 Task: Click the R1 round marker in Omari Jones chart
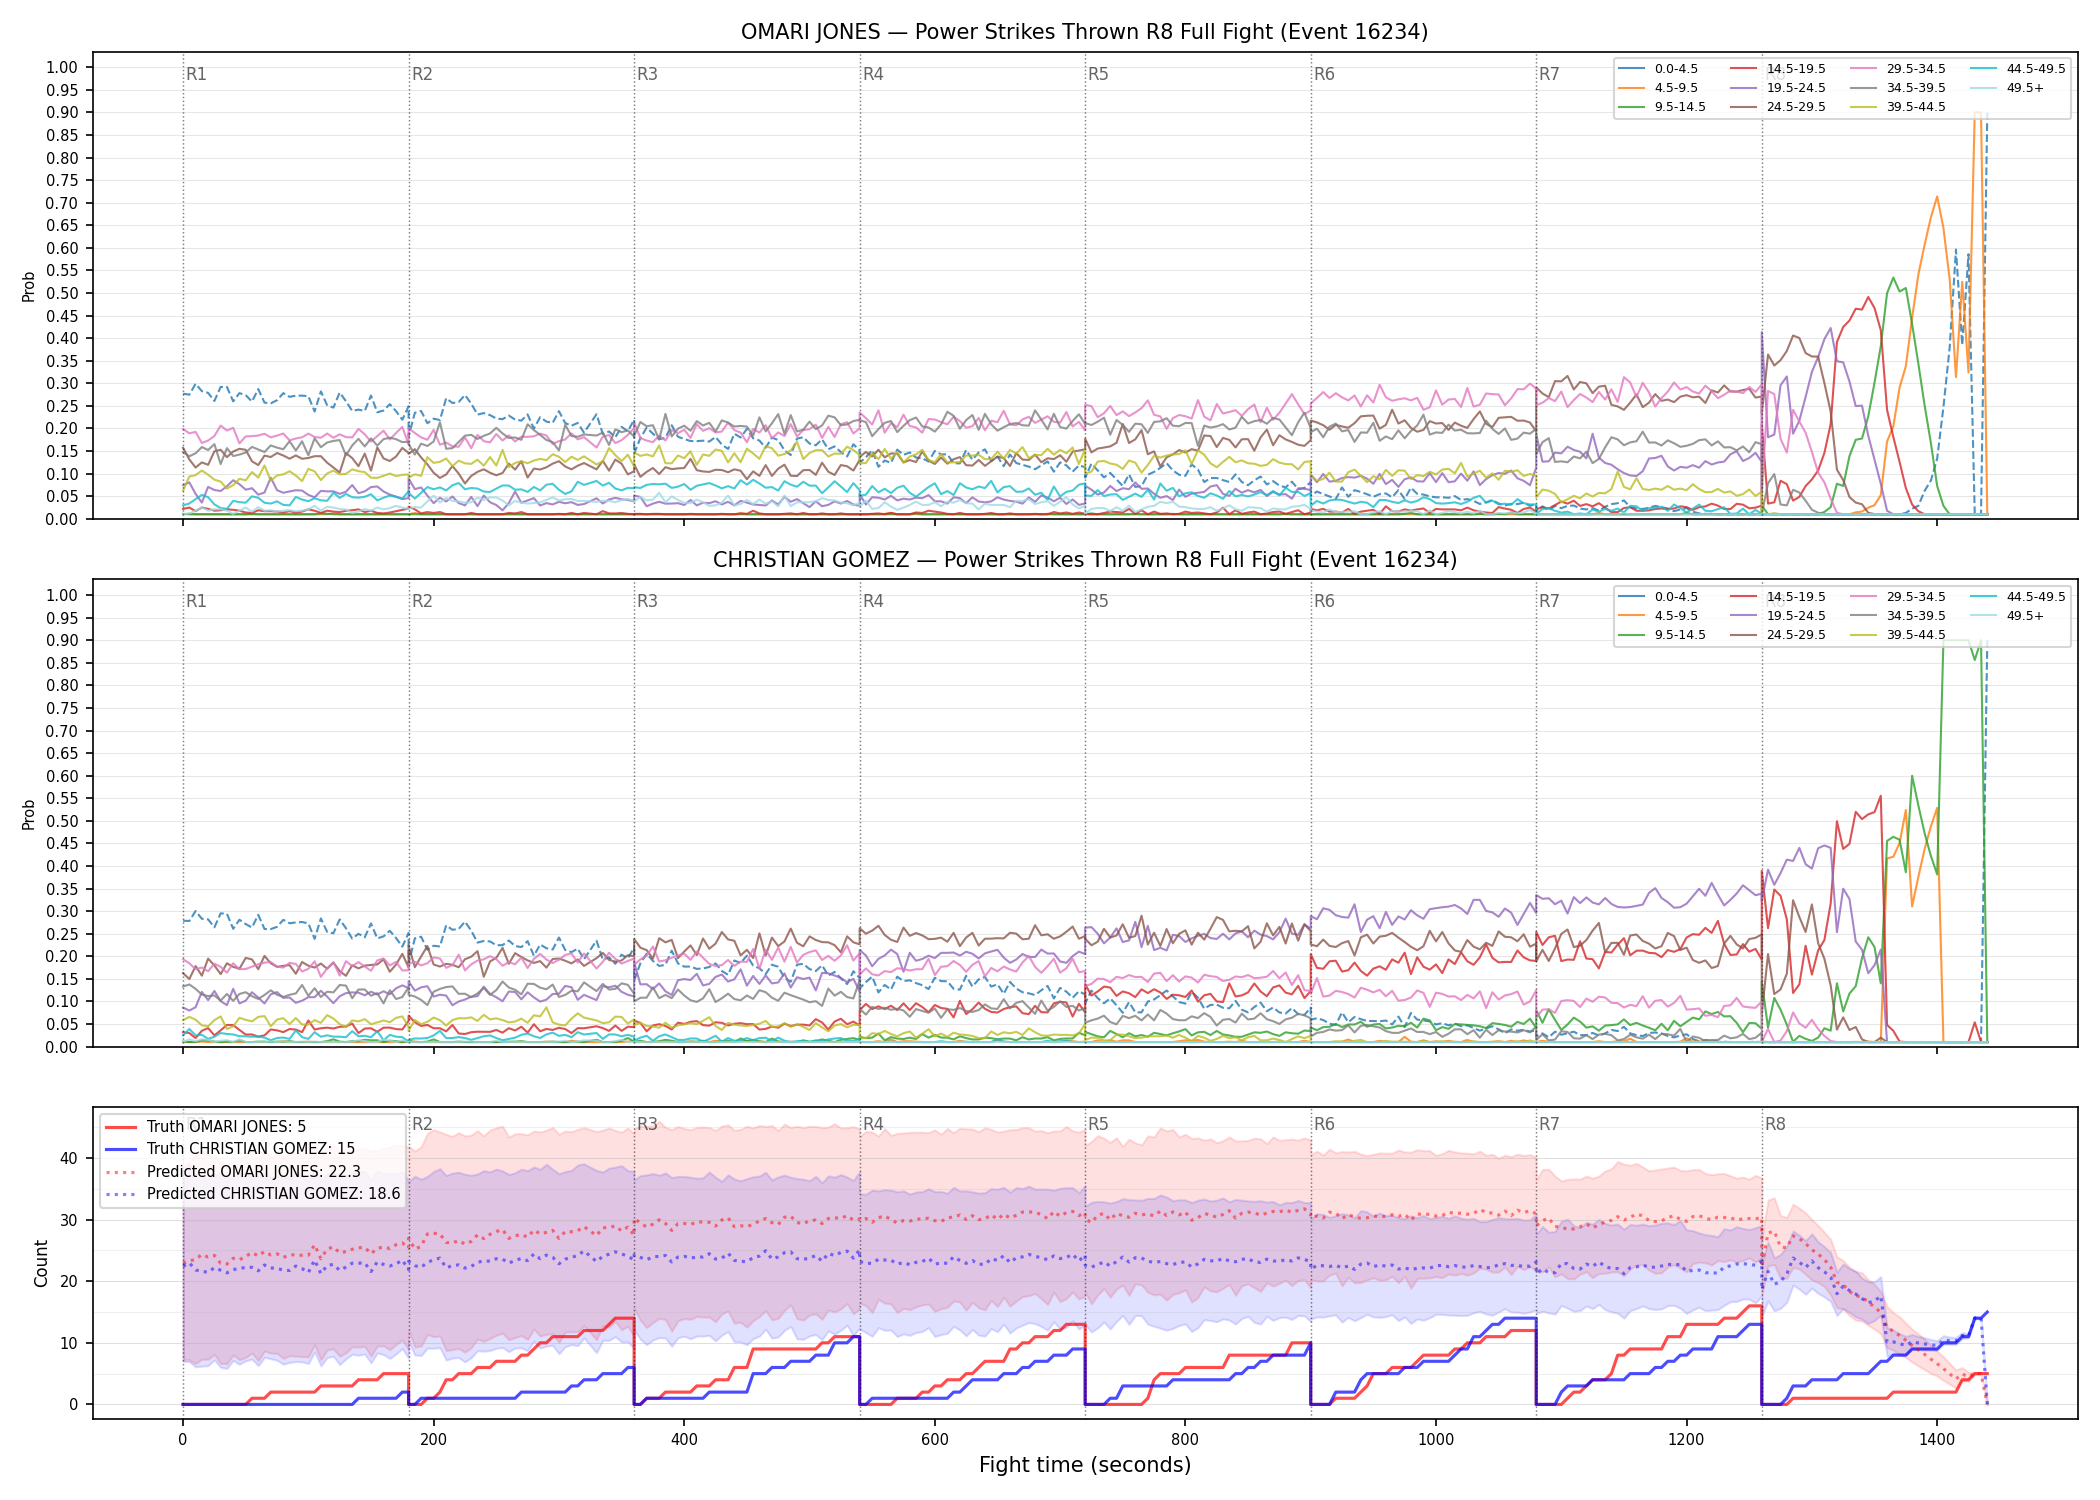[x=196, y=74]
